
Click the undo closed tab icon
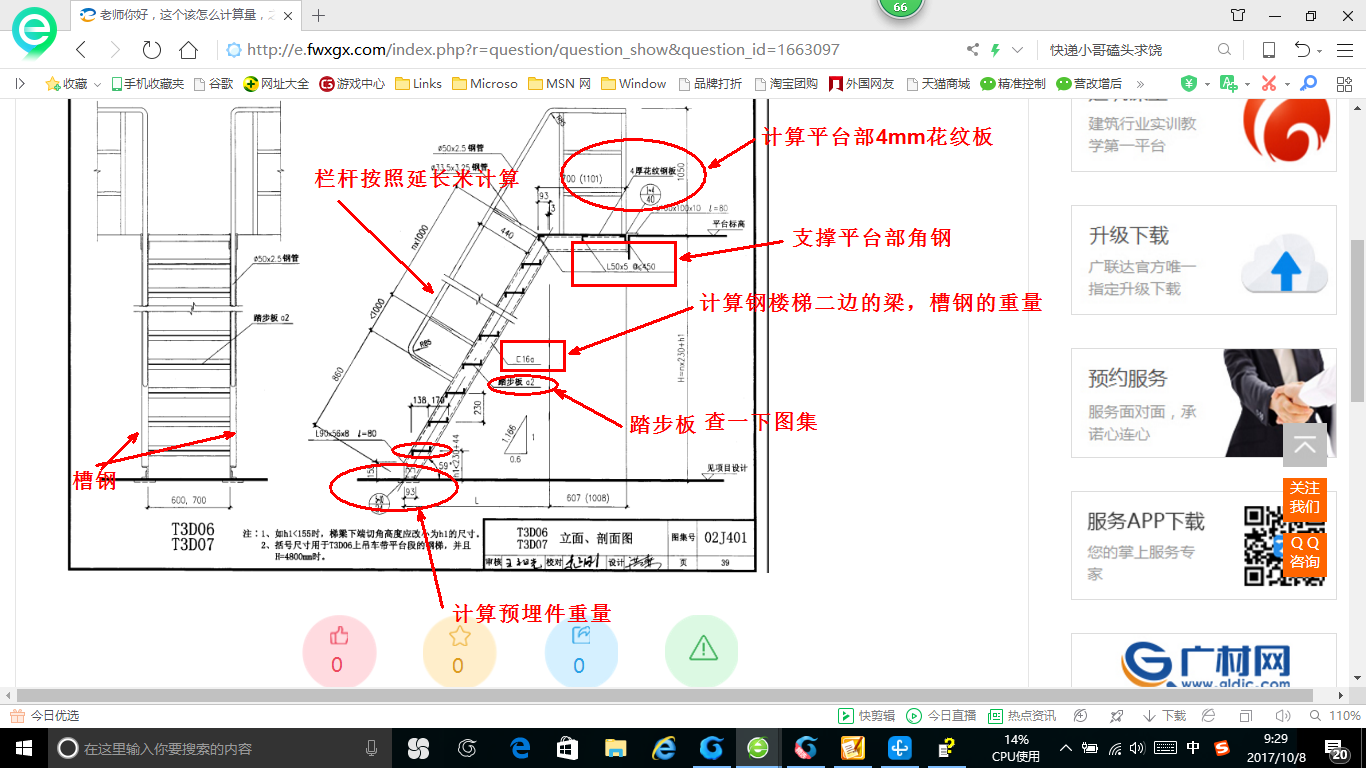[x=1303, y=50]
